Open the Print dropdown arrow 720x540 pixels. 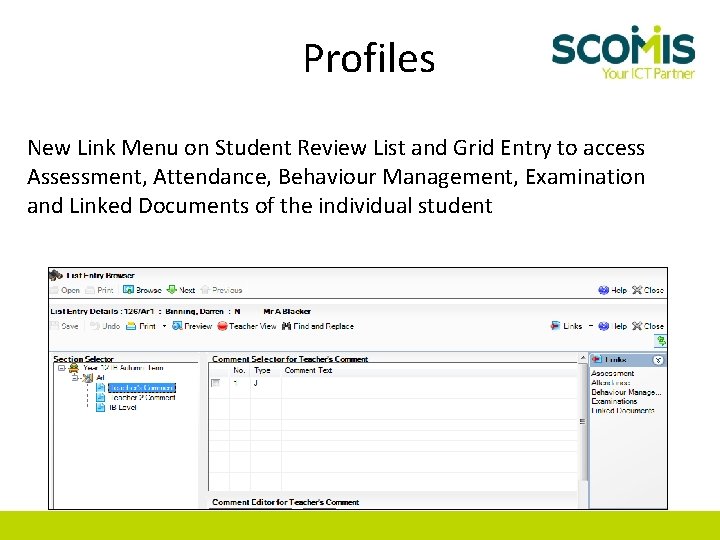164,326
